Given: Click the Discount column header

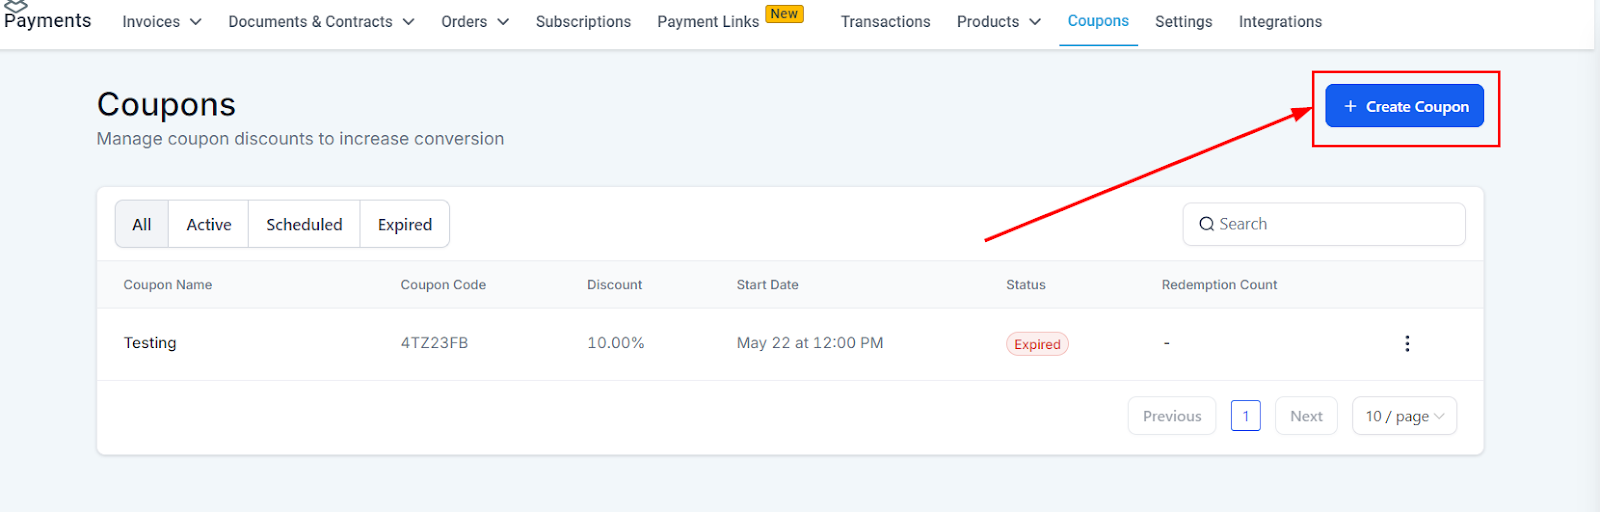Looking at the screenshot, I should [614, 285].
